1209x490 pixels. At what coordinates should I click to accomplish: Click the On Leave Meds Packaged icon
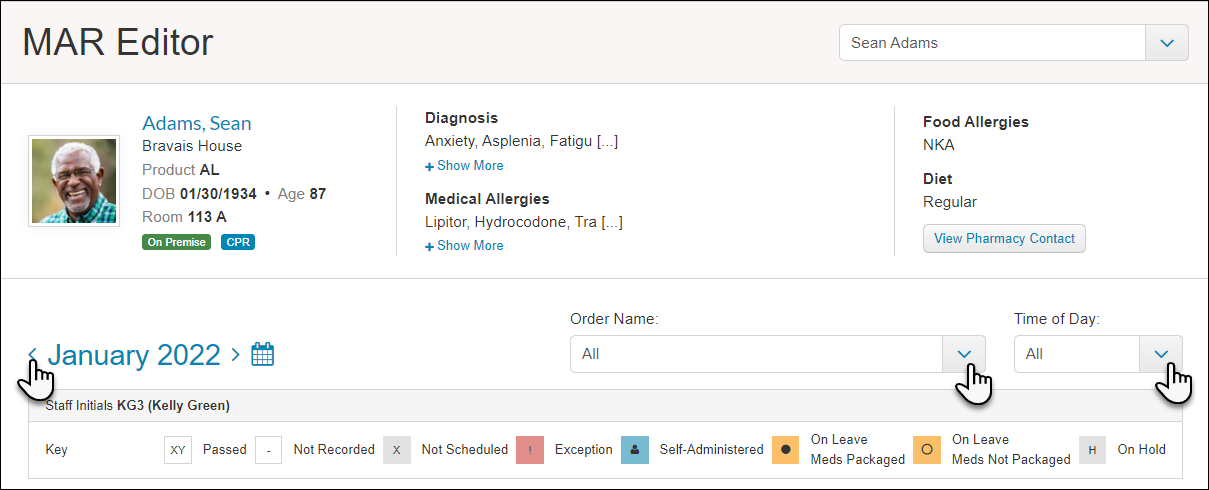tap(785, 450)
